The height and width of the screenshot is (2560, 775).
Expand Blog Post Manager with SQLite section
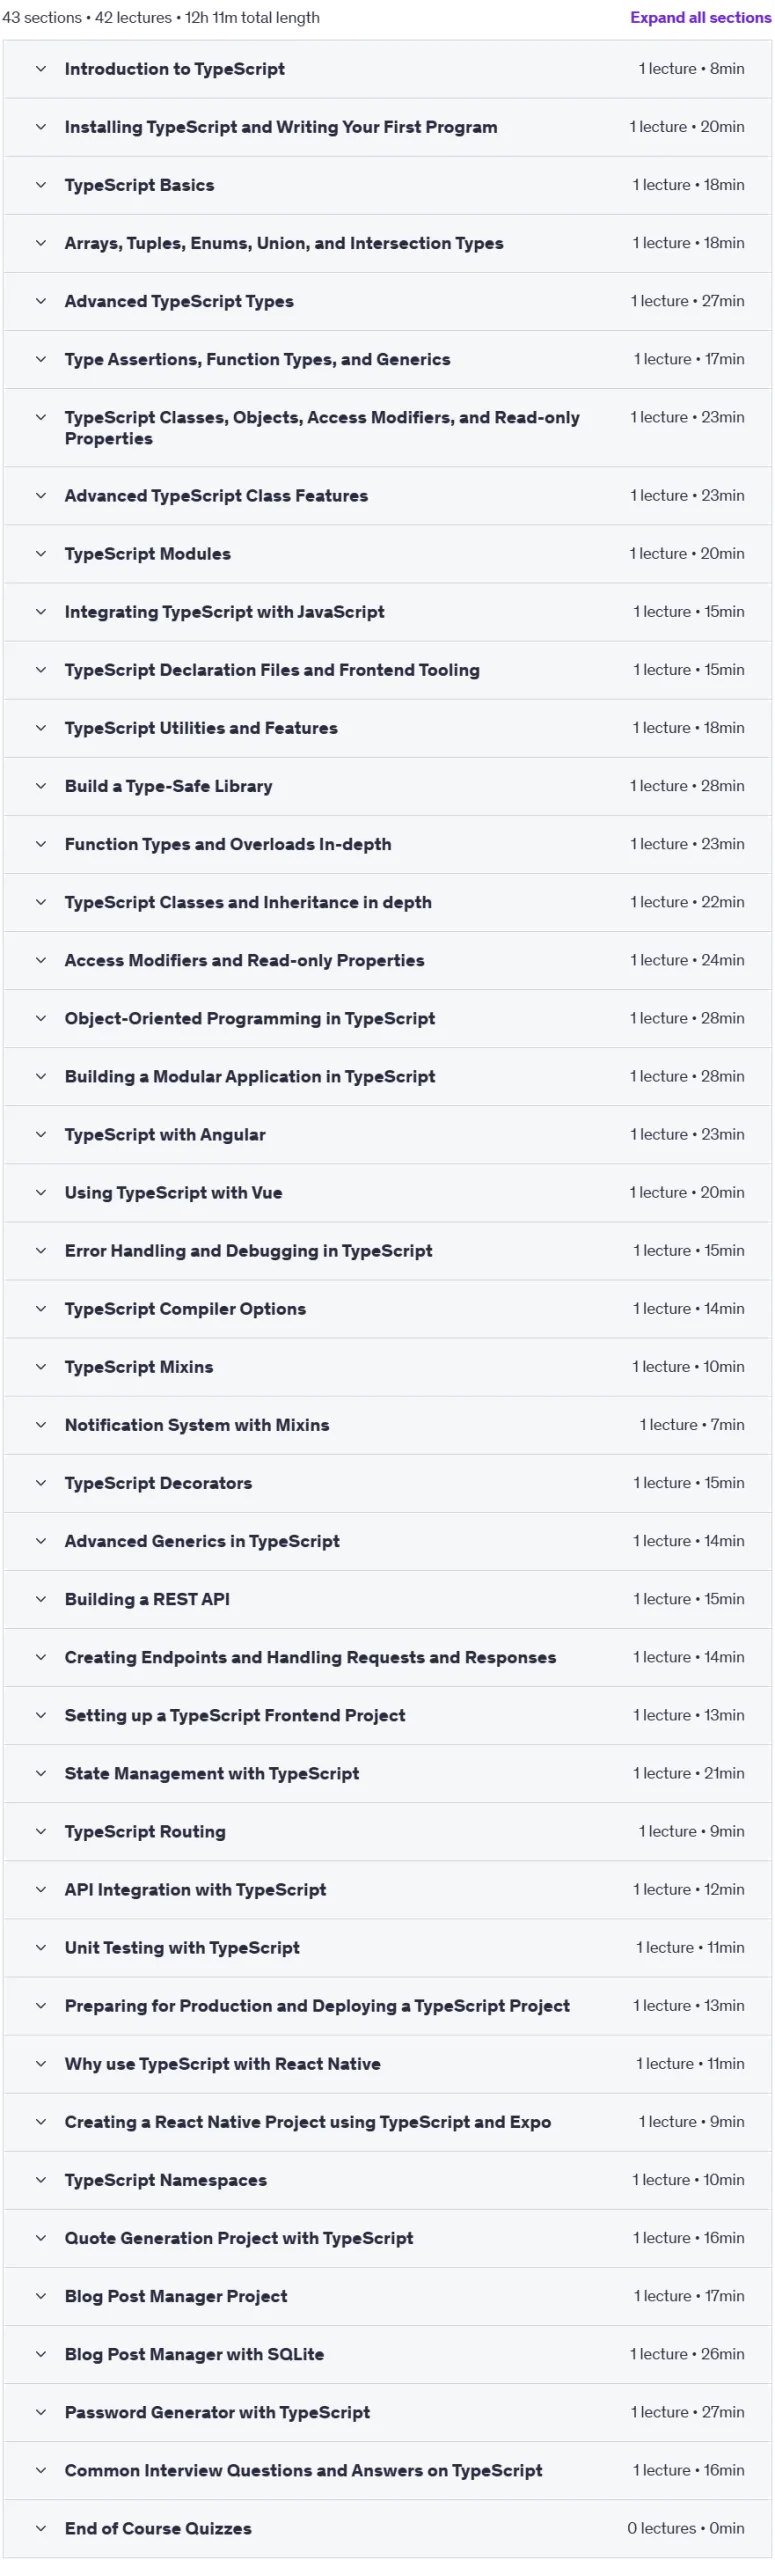point(387,2354)
